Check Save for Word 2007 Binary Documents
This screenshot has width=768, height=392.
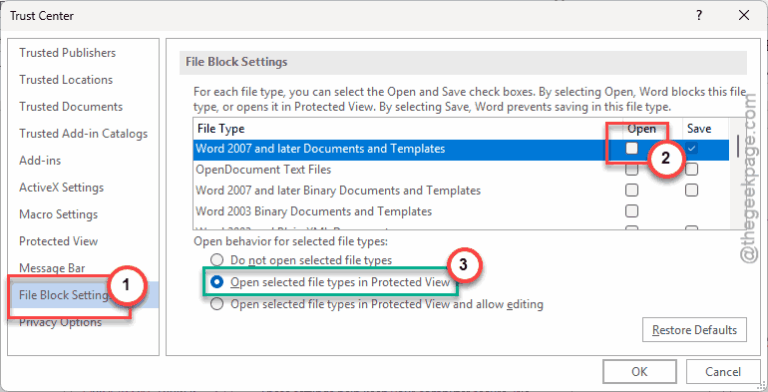tap(692, 190)
